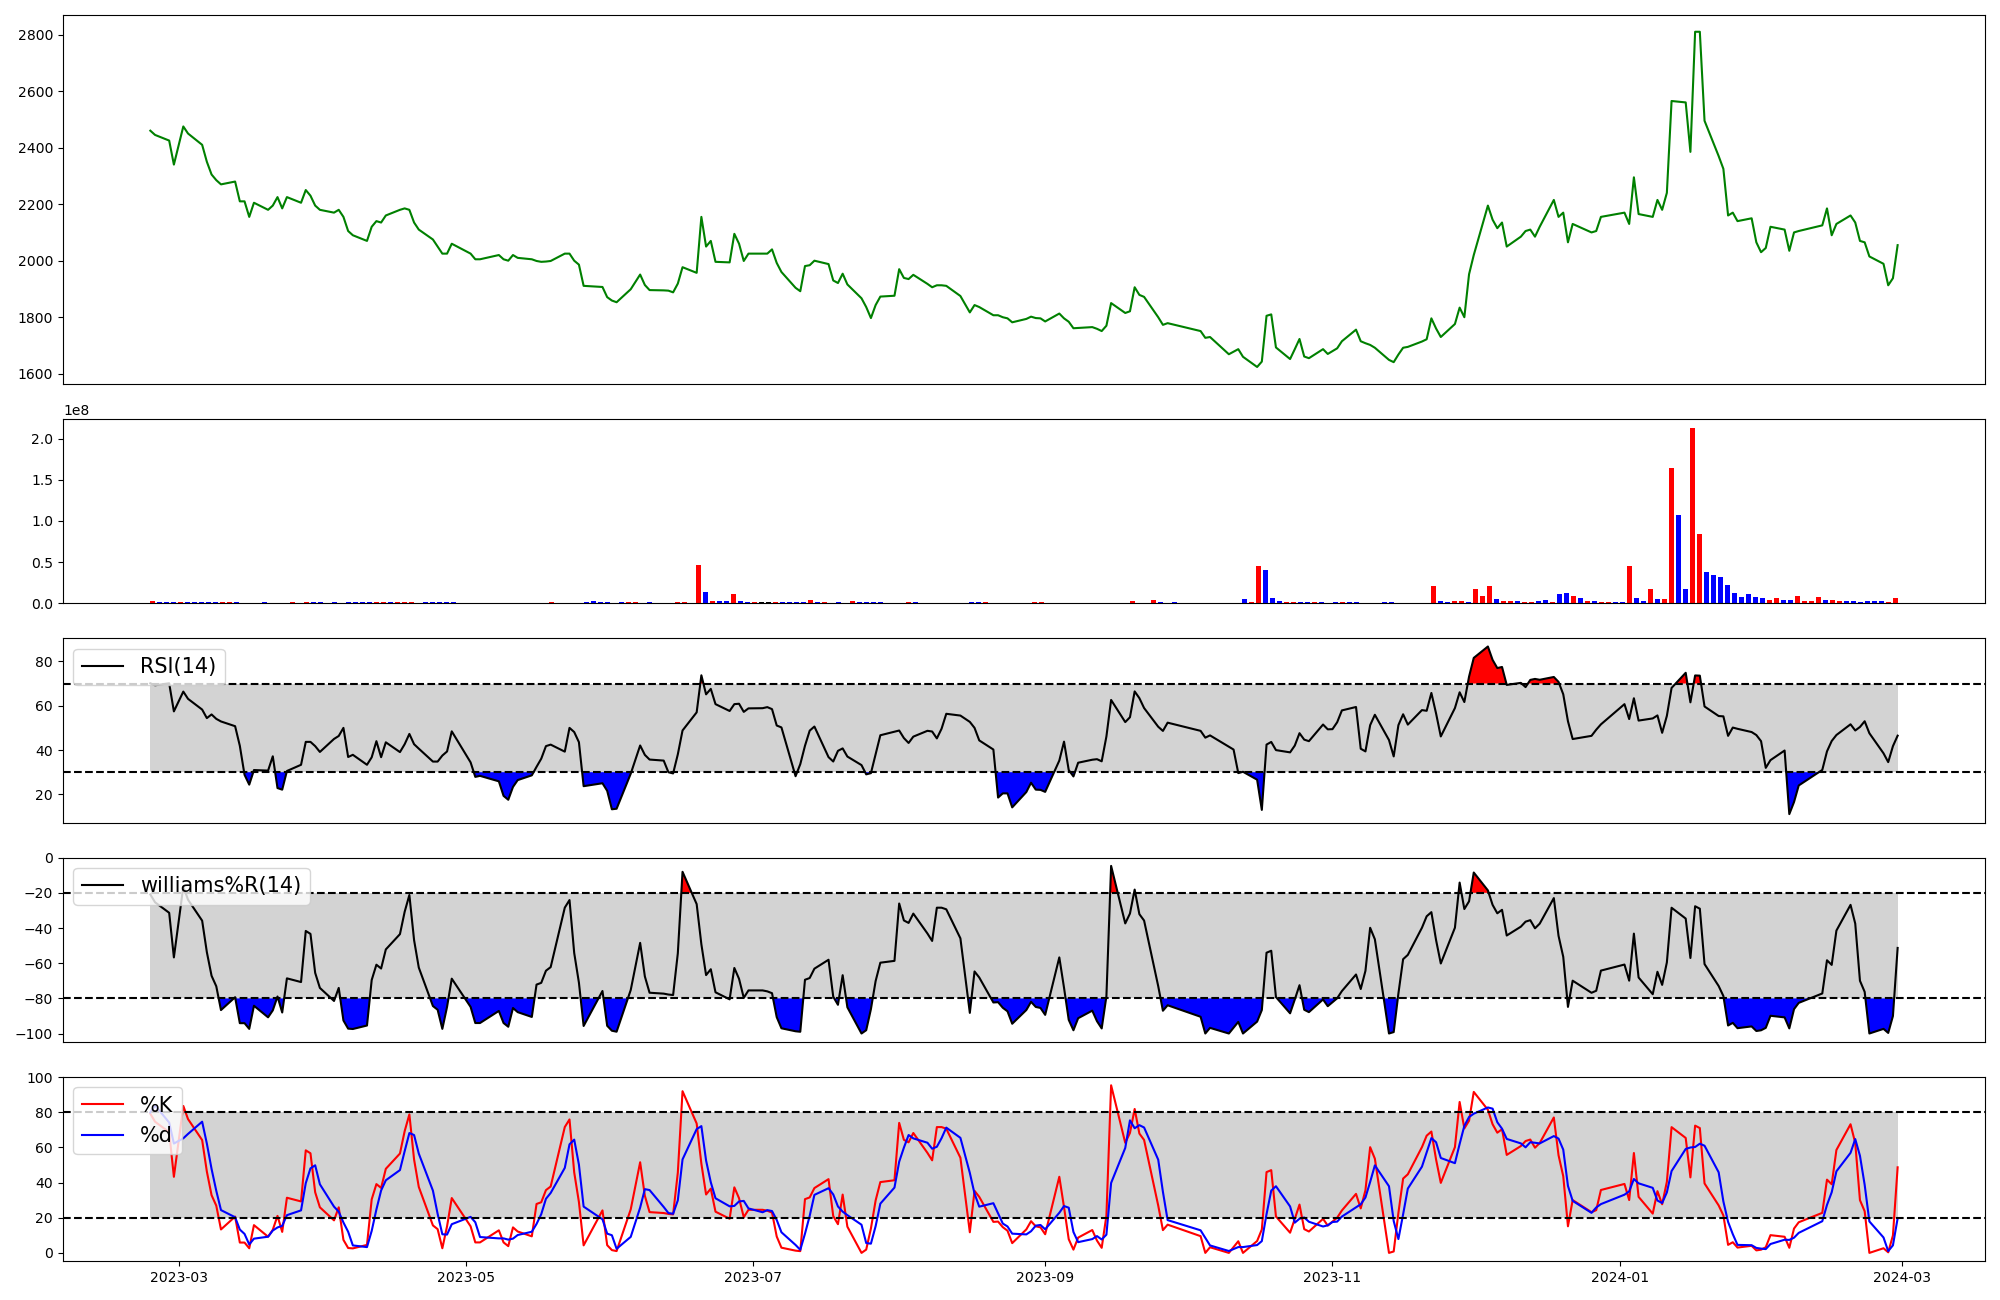Viewport: 2000px width, 1300px height.
Task: Click the 2024-03 x-axis date label
Action: point(1901,1277)
